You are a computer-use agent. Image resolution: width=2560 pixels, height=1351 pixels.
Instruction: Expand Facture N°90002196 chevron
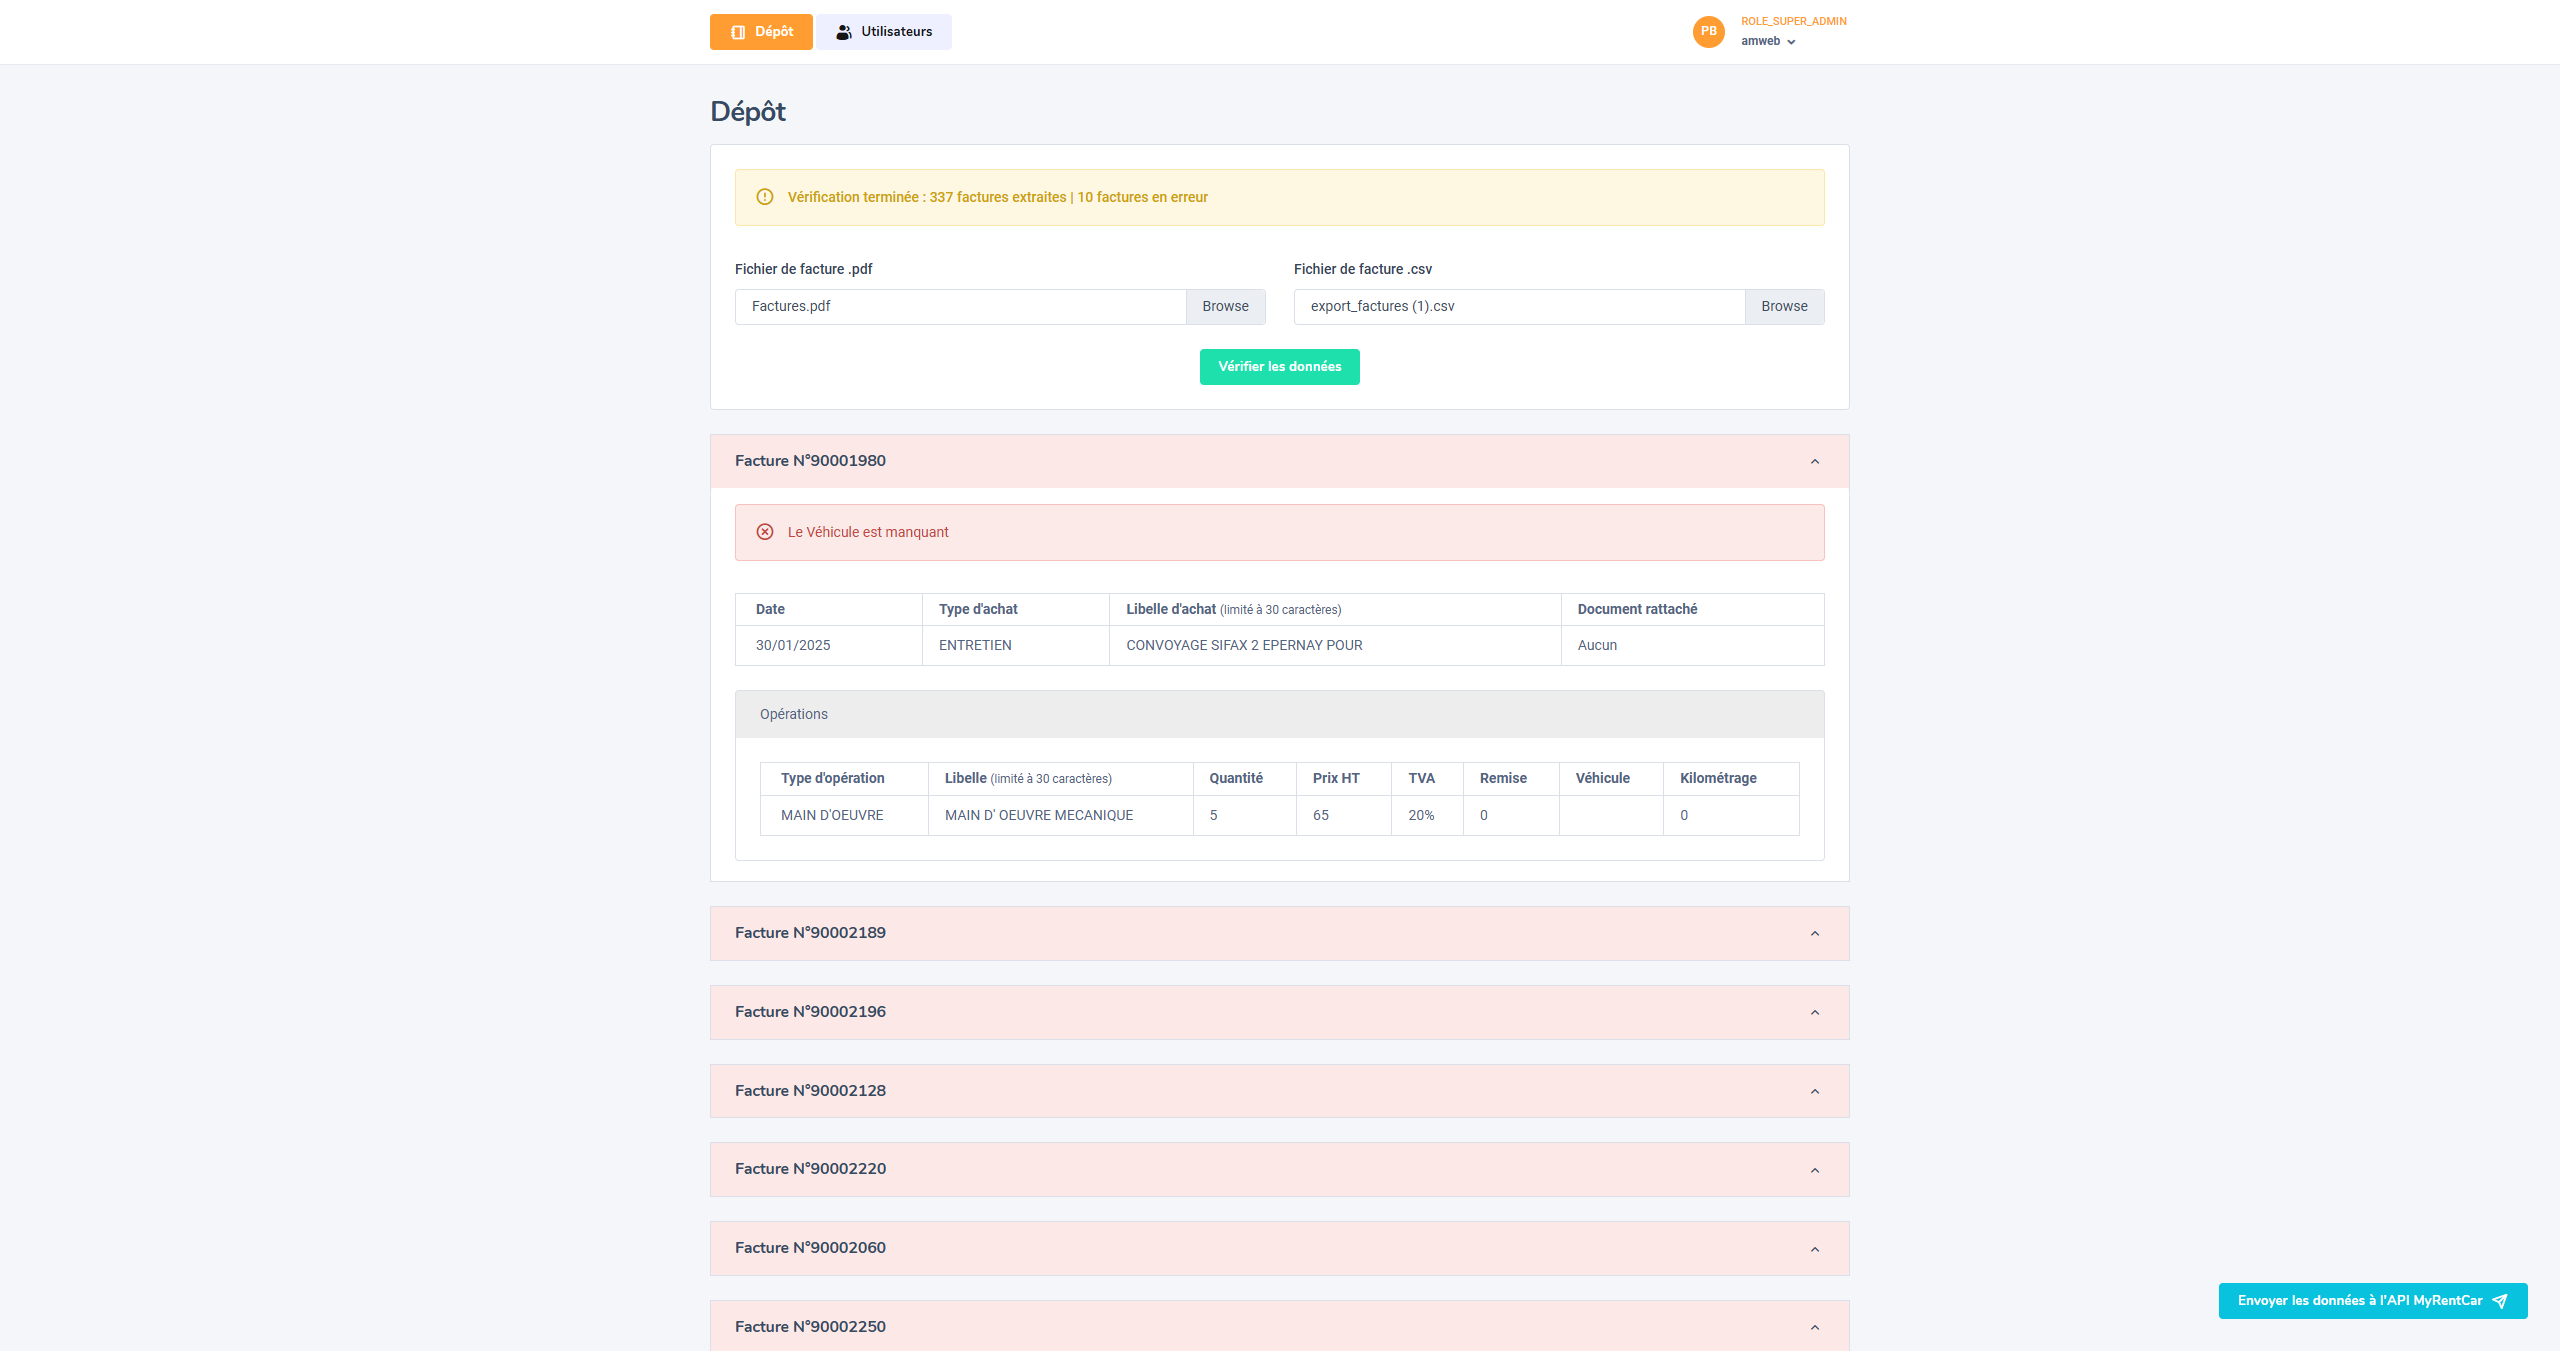point(1814,1012)
